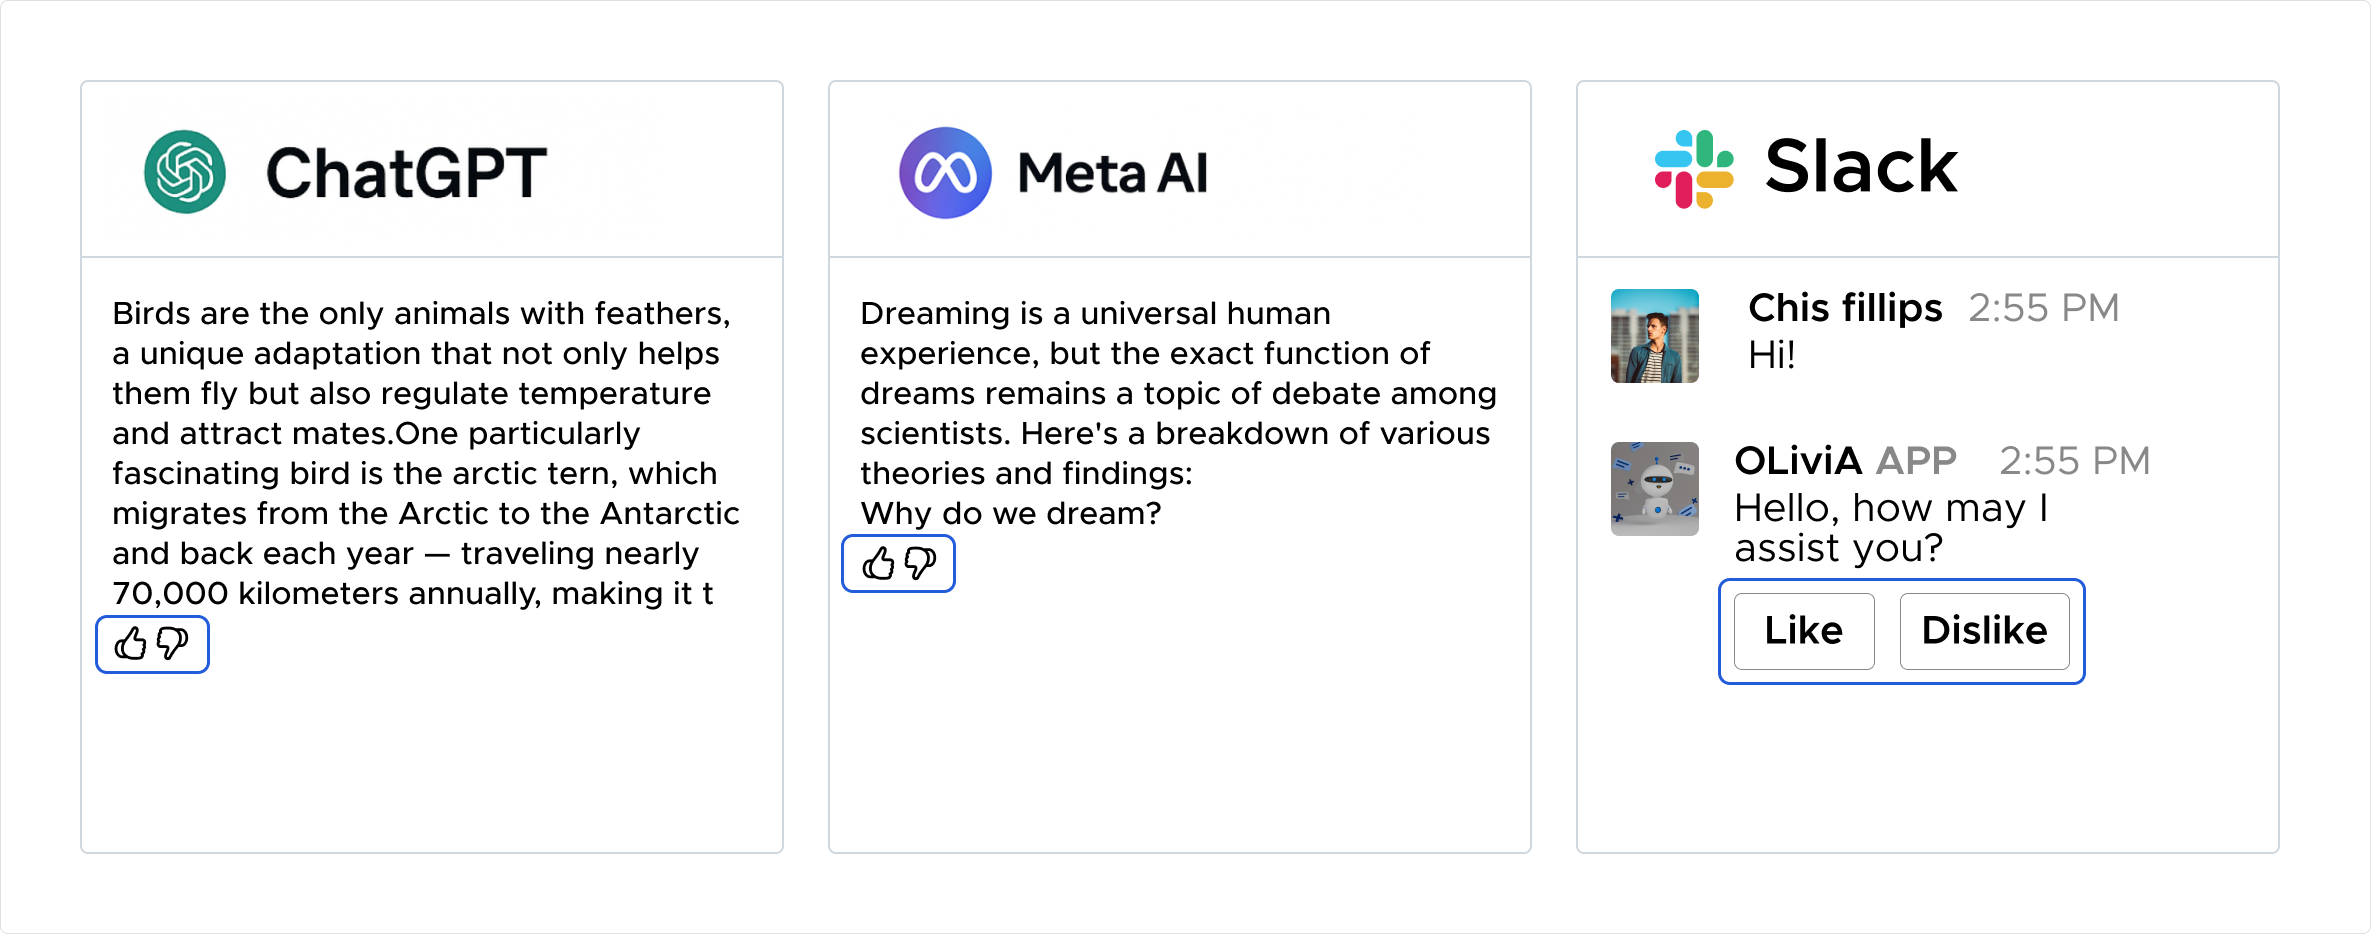Like the Meta AI dreaming response
The height and width of the screenshot is (934, 2371).
coord(878,564)
